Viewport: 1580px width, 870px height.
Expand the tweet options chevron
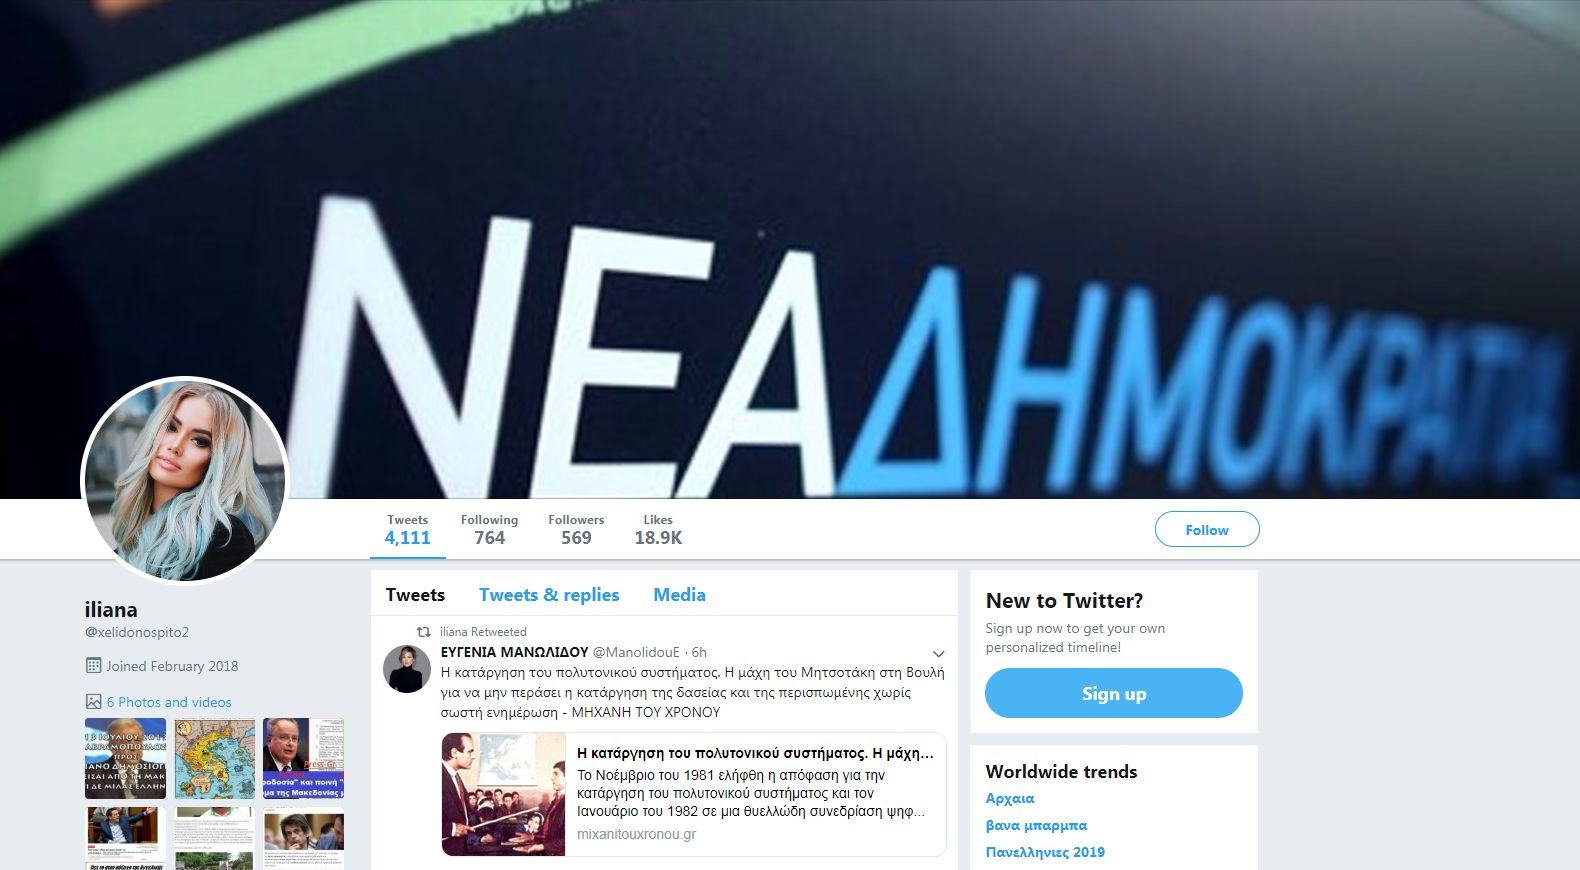(x=938, y=654)
